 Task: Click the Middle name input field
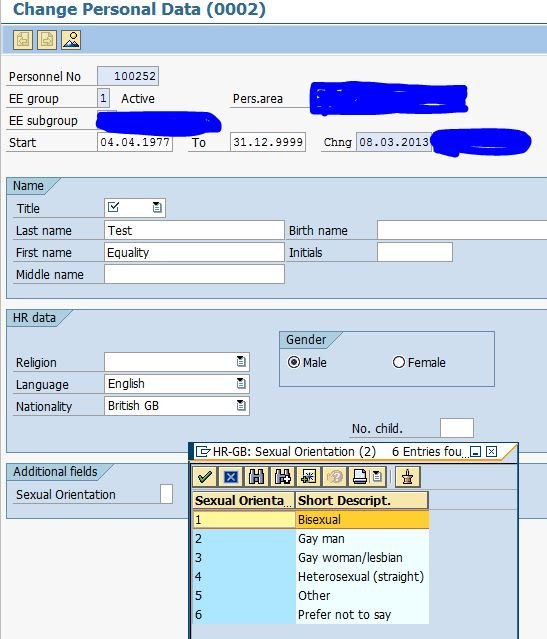(194, 274)
